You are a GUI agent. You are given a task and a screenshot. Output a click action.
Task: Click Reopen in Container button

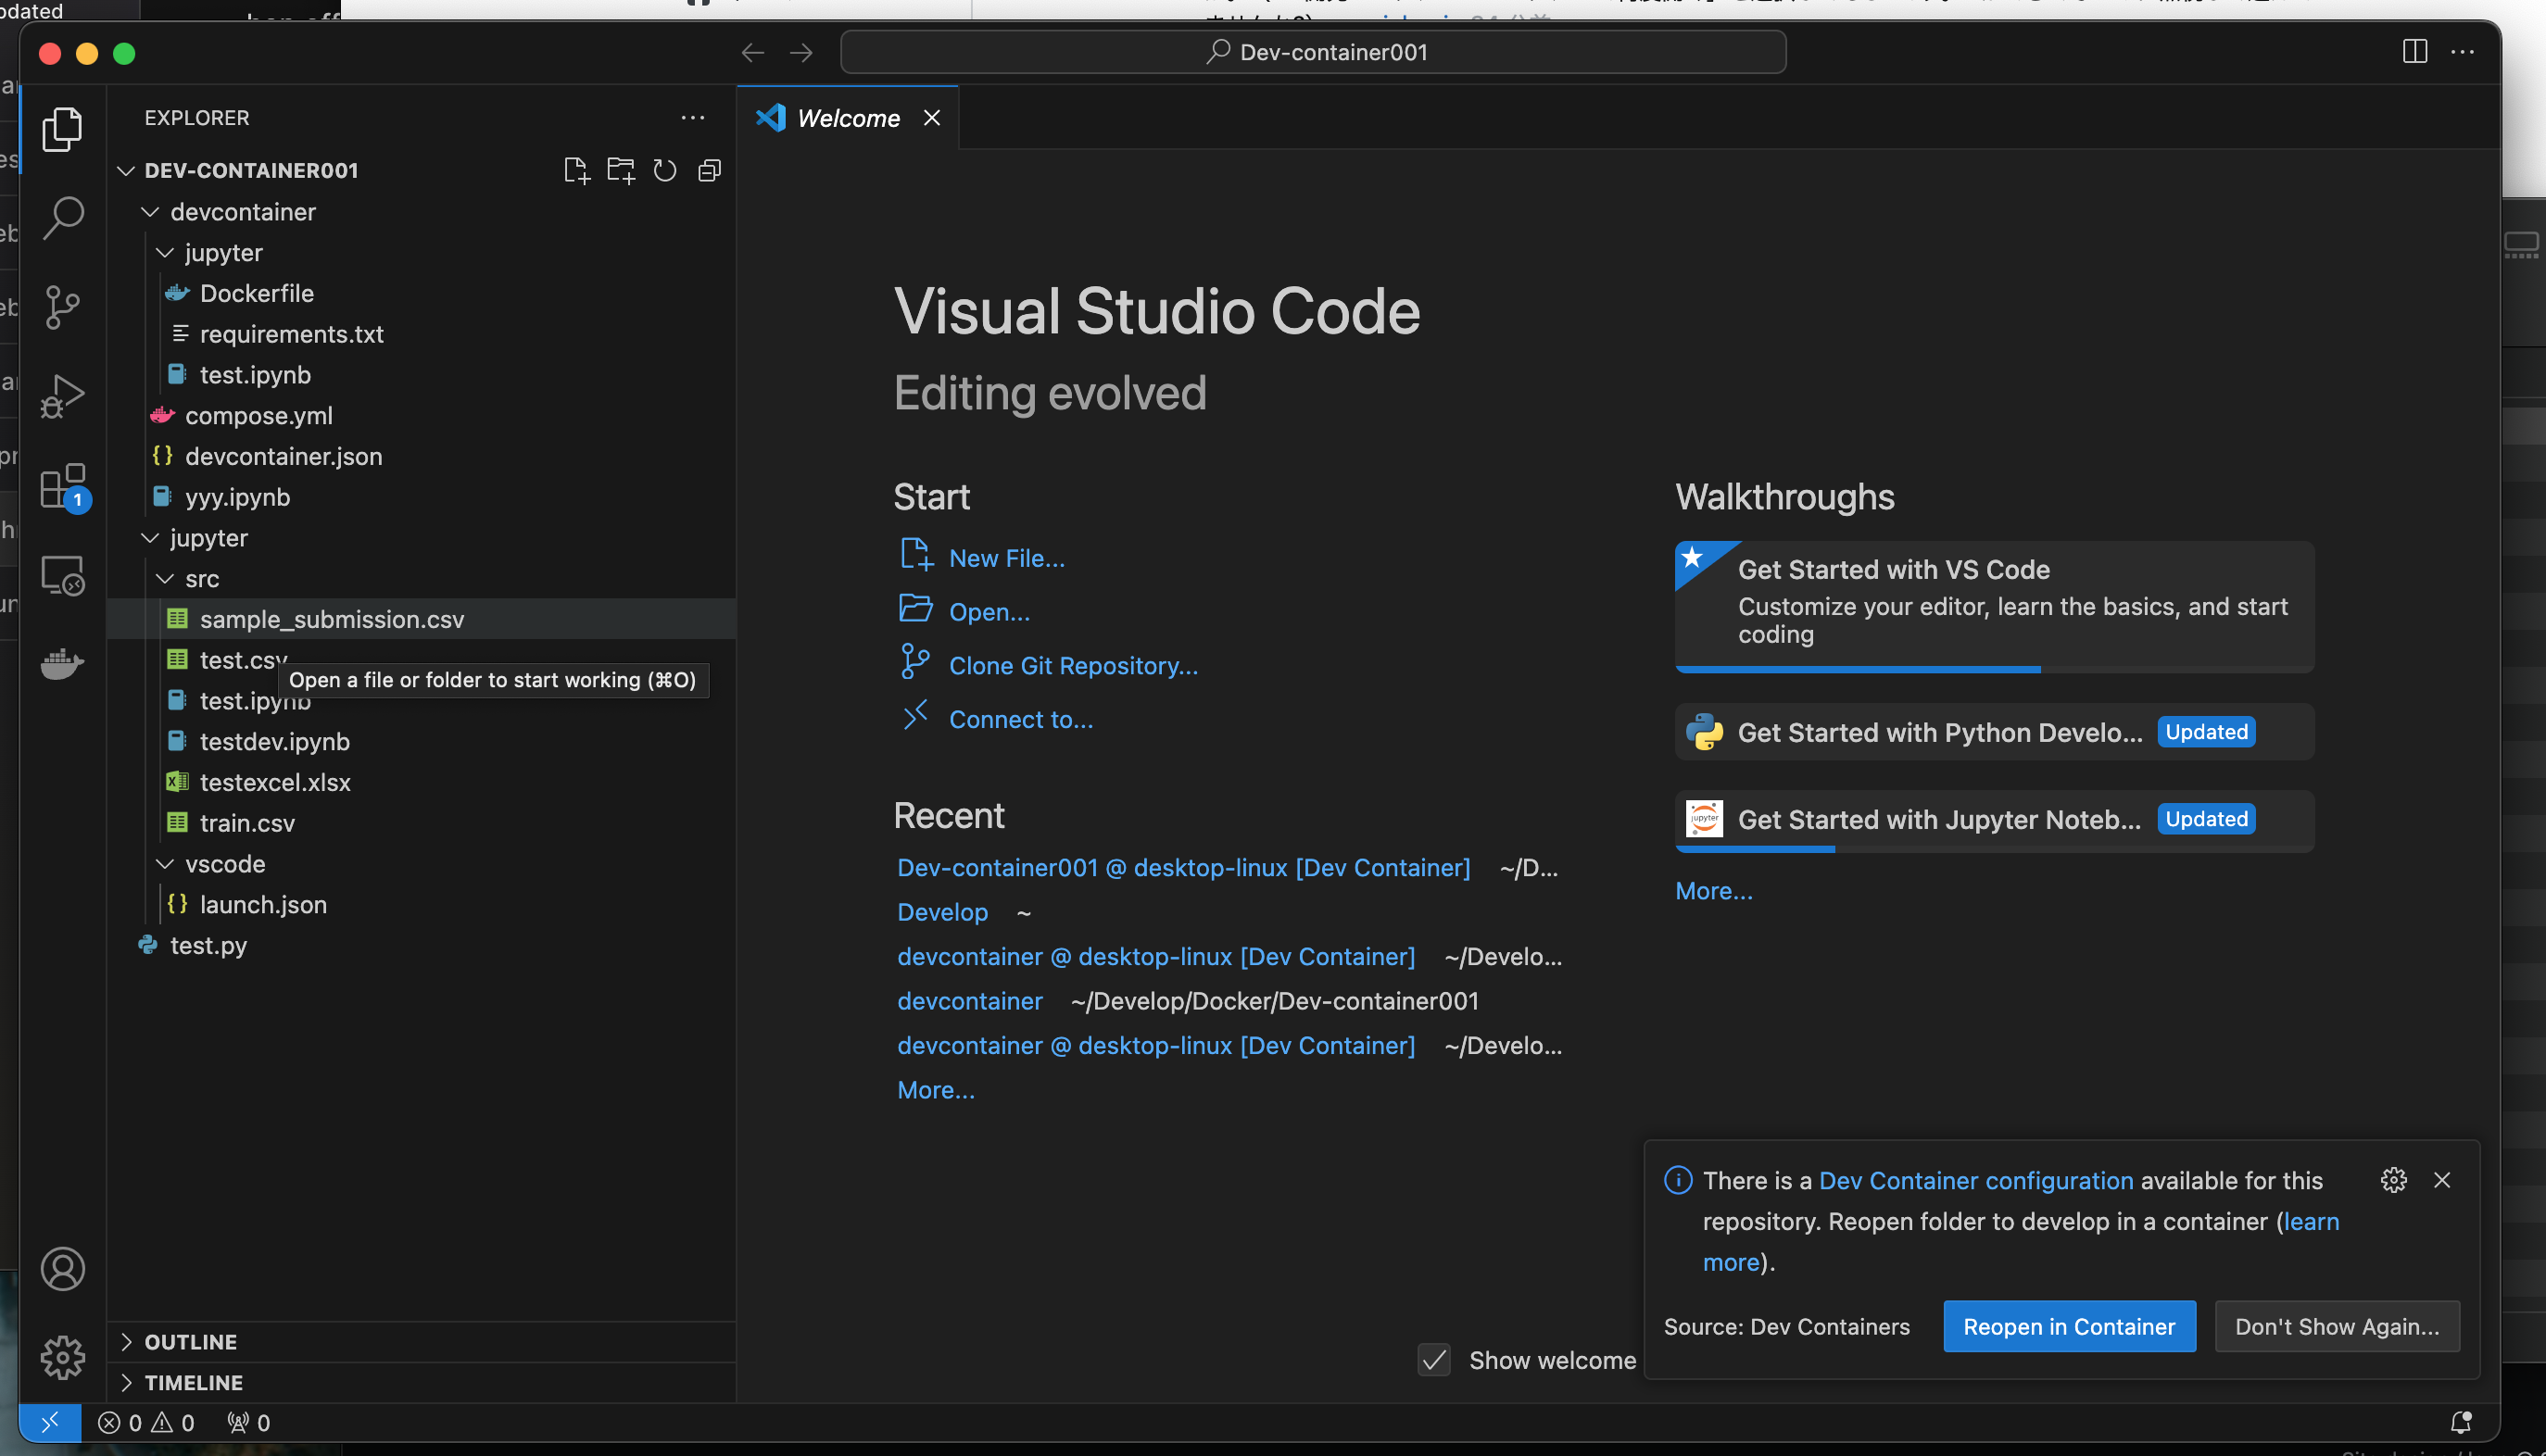tap(2069, 1326)
